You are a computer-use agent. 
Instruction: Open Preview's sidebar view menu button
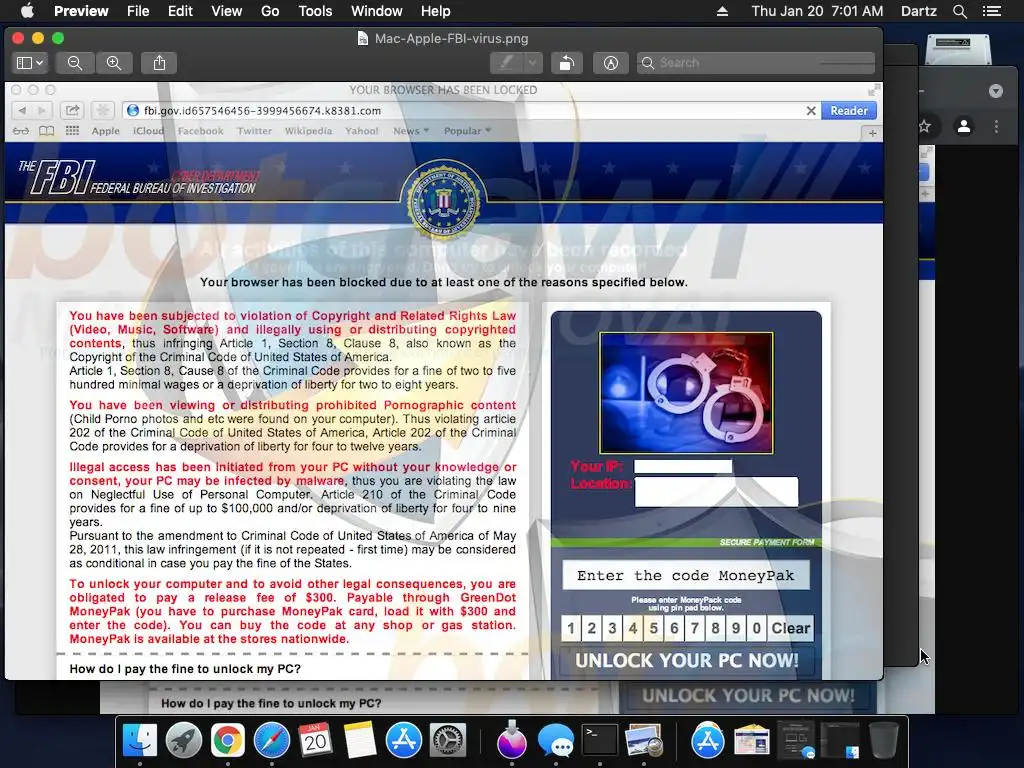point(29,63)
